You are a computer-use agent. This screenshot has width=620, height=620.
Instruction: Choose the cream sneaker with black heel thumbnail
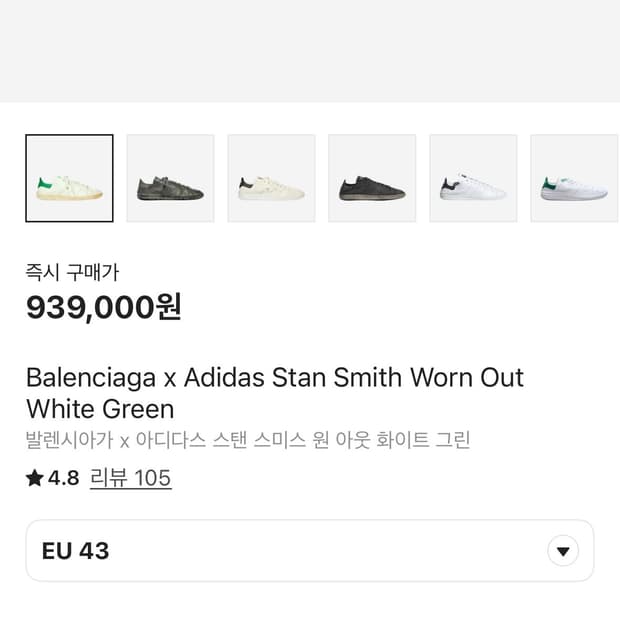click(271, 178)
